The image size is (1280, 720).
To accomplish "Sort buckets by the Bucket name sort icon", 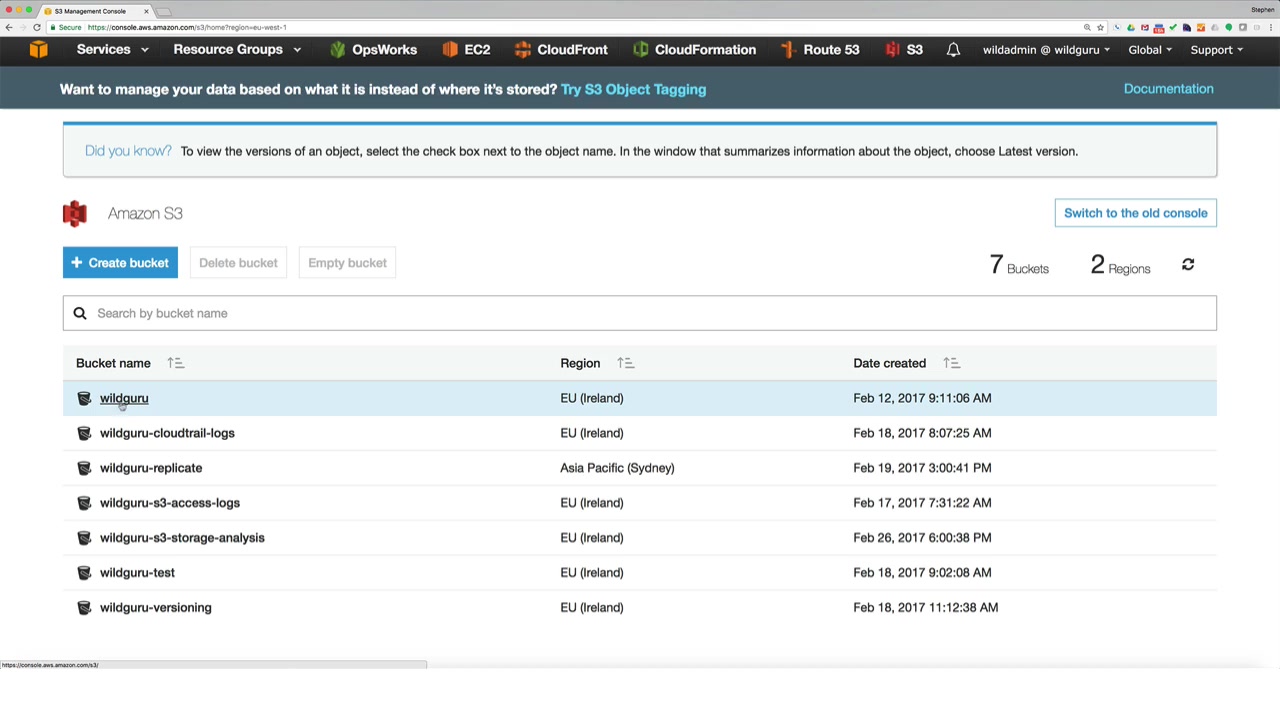I will (175, 363).
